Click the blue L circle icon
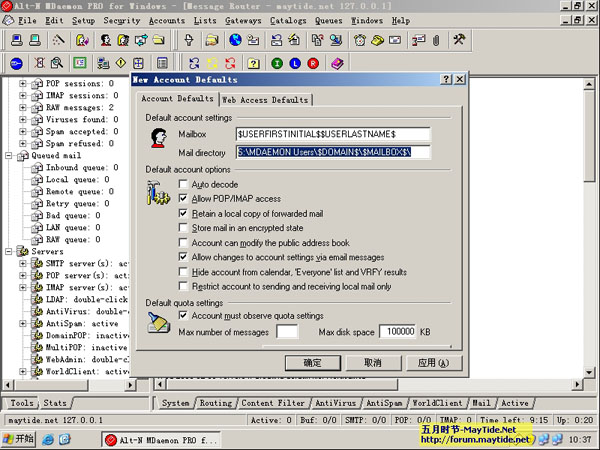The width and height of the screenshot is (600, 450). pos(294,63)
